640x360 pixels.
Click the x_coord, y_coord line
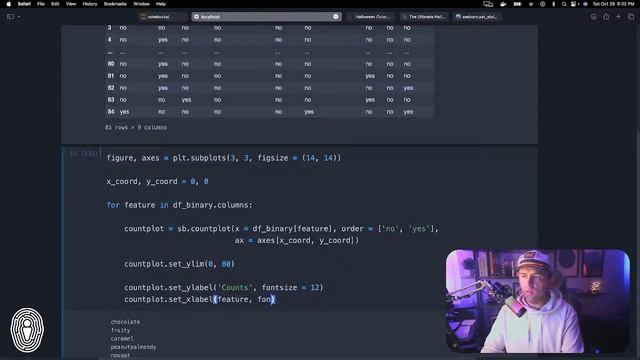click(158, 181)
